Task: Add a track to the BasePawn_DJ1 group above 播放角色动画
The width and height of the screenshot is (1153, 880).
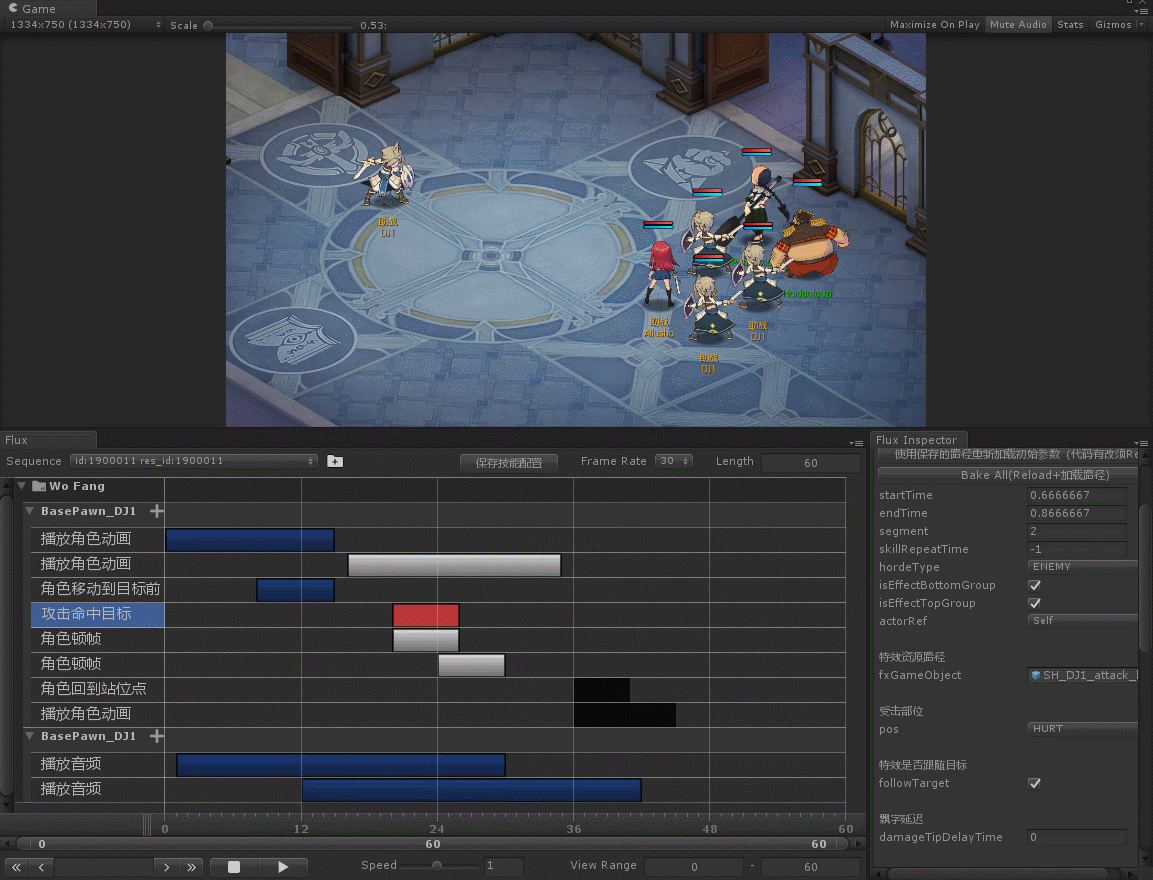Action: point(157,511)
